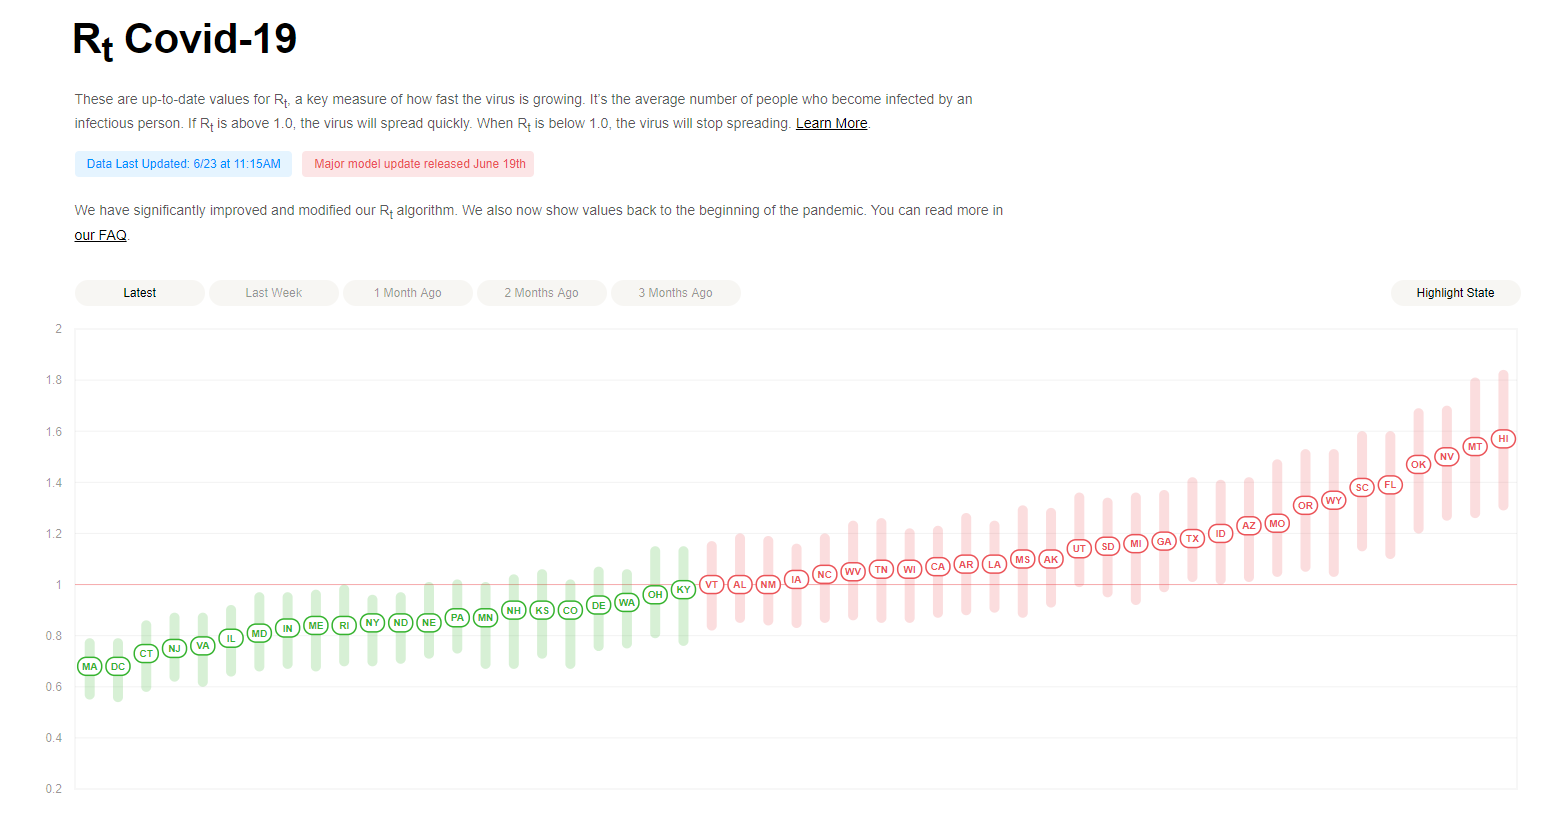The height and width of the screenshot is (833, 1559).
Task: Select the MT state bubble
Action: point(1475,447)
